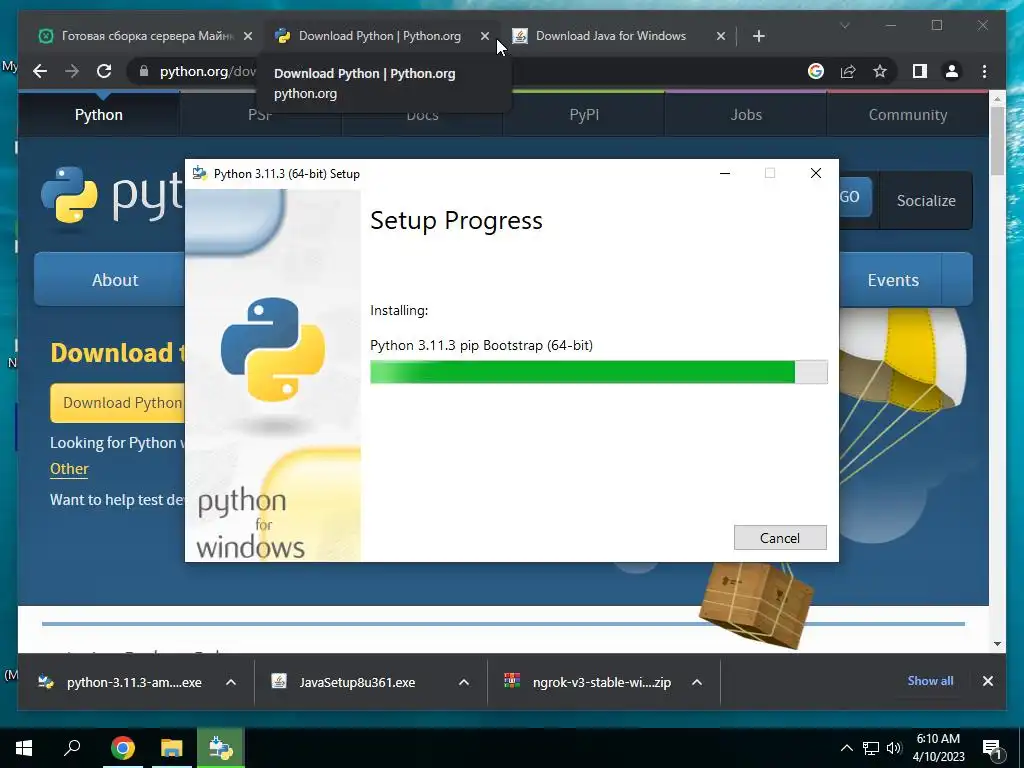
Task: Open the clock showing 6:10 AM
Action: point(938,748)
